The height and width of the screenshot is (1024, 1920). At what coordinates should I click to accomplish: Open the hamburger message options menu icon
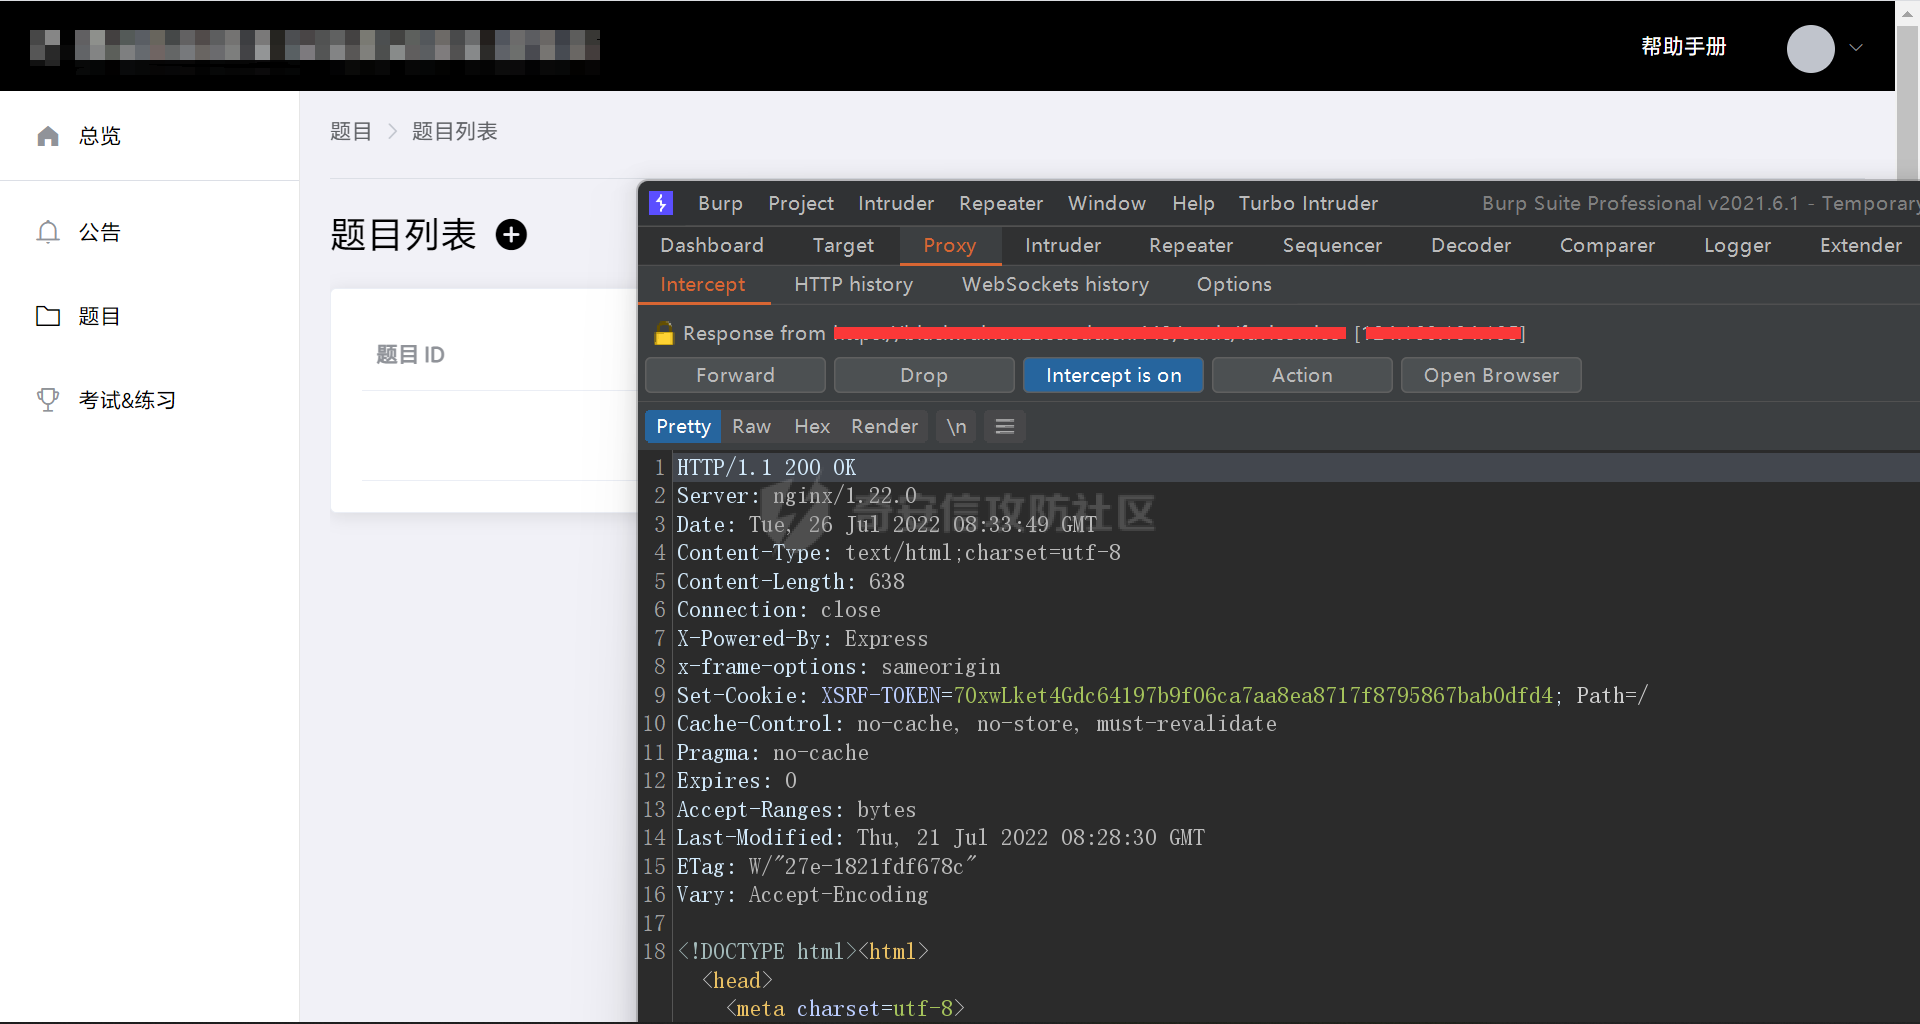1005,427
